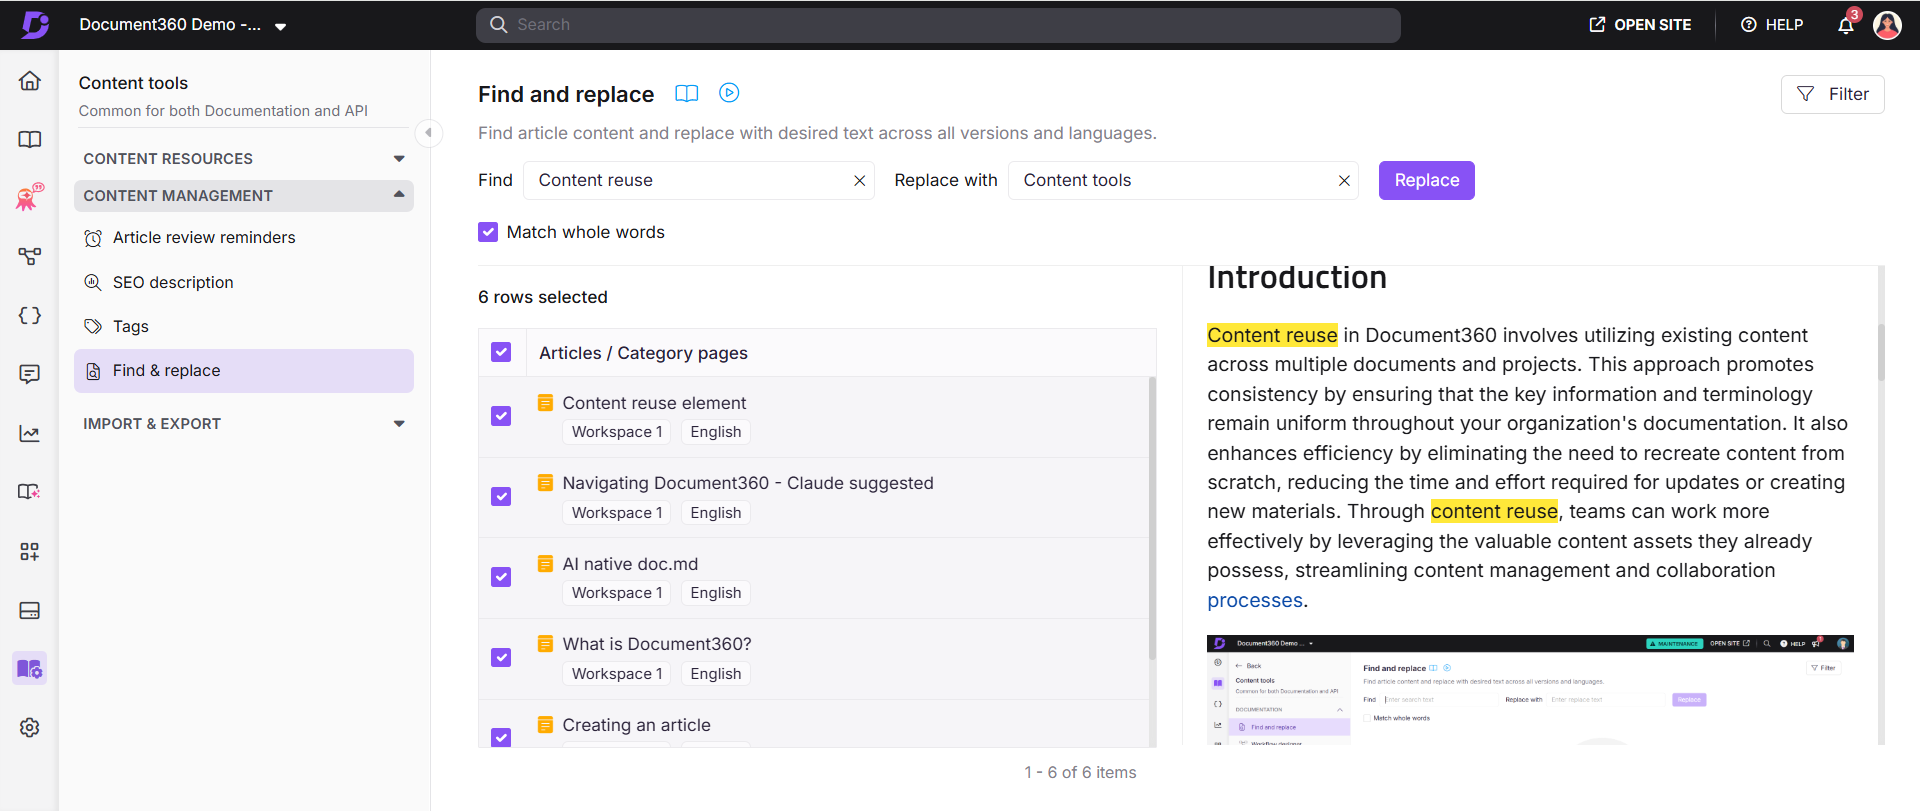
Task: Open the Settings gear sidebar icon
Action: [30, 728]
